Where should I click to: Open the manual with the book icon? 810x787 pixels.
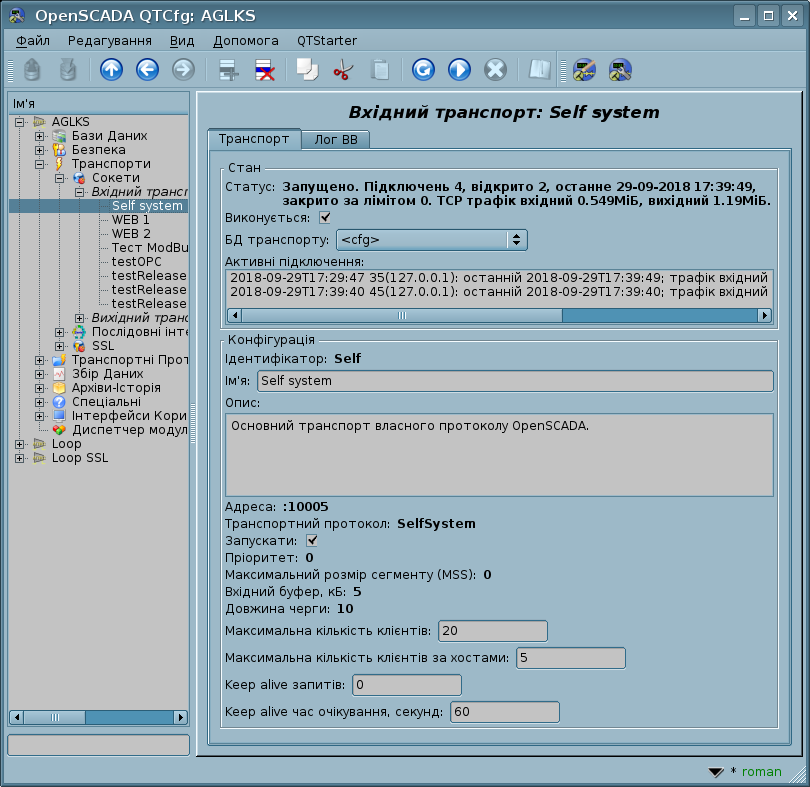coord(540,70)
